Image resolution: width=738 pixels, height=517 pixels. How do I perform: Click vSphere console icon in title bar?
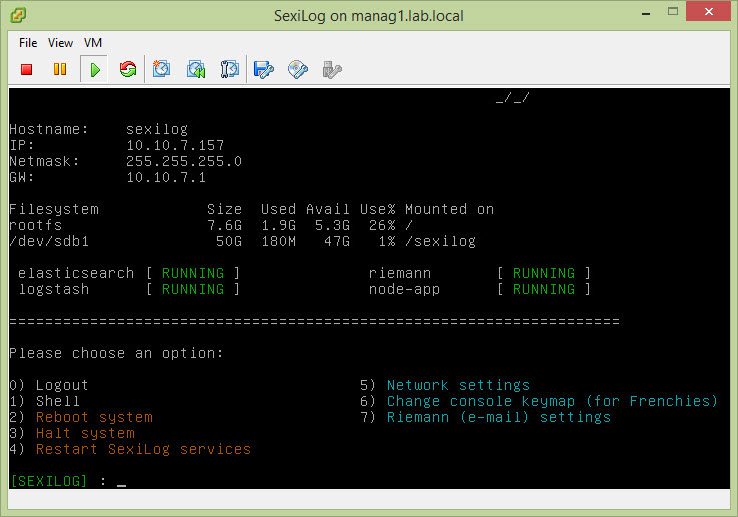pos(18,15)
